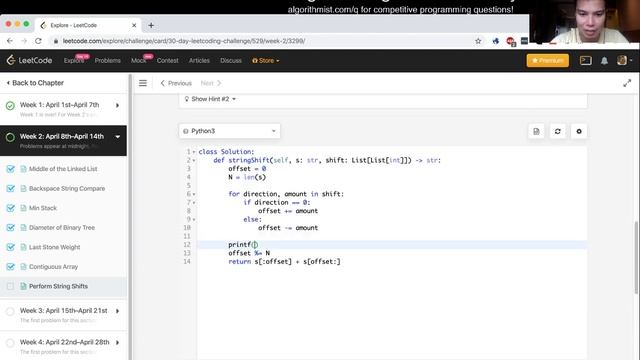Open the notes document icon

click(536, 131)
